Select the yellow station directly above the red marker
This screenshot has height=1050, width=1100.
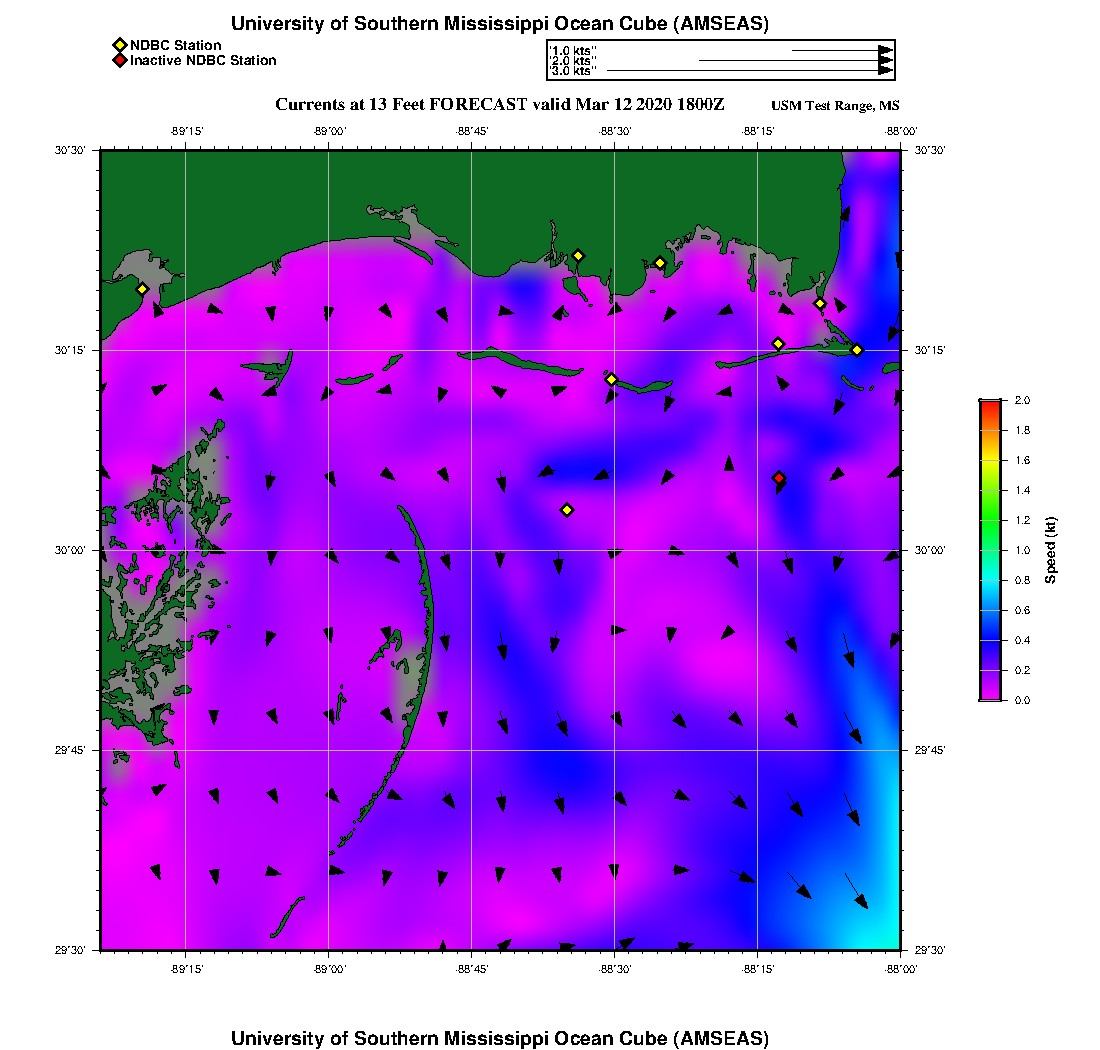pos(778,344)
